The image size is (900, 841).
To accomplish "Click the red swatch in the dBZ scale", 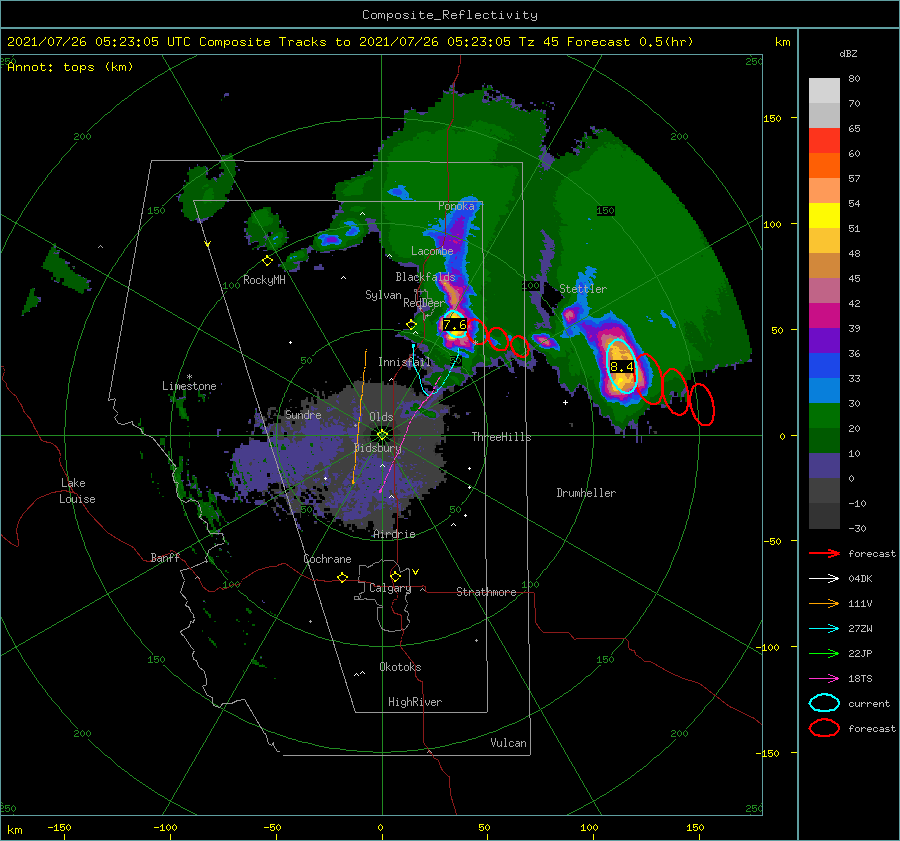I will tap(824, 141).
